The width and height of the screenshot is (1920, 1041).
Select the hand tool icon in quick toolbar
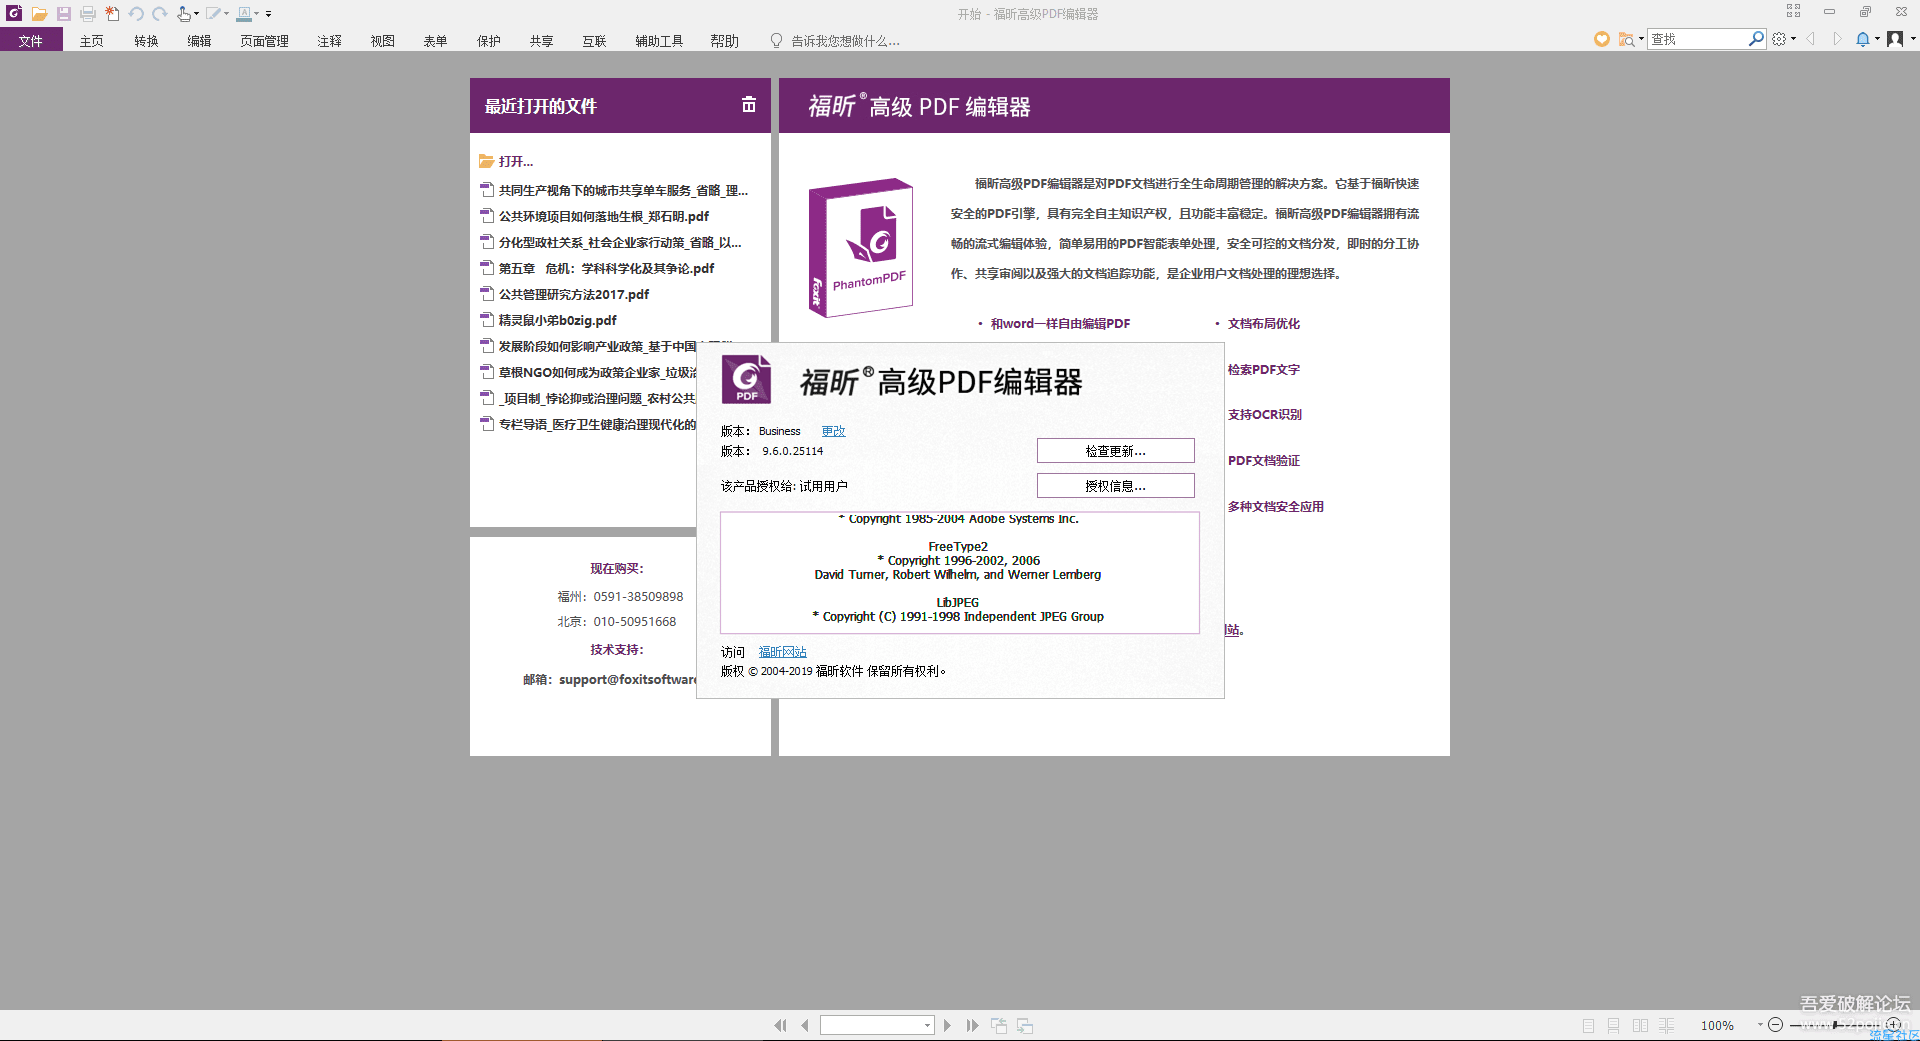pyautogui.click(x=184, y=14)
